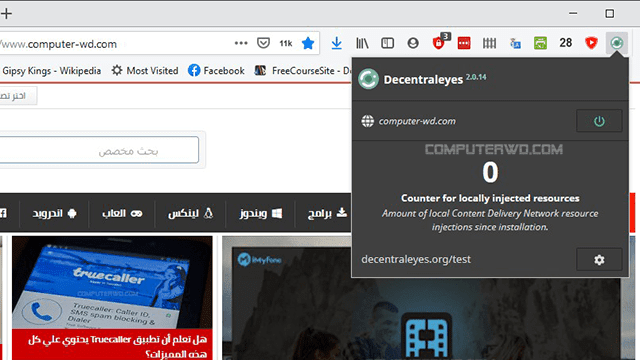
Task: Save page to Pocket icon
Action: (263, 43)
